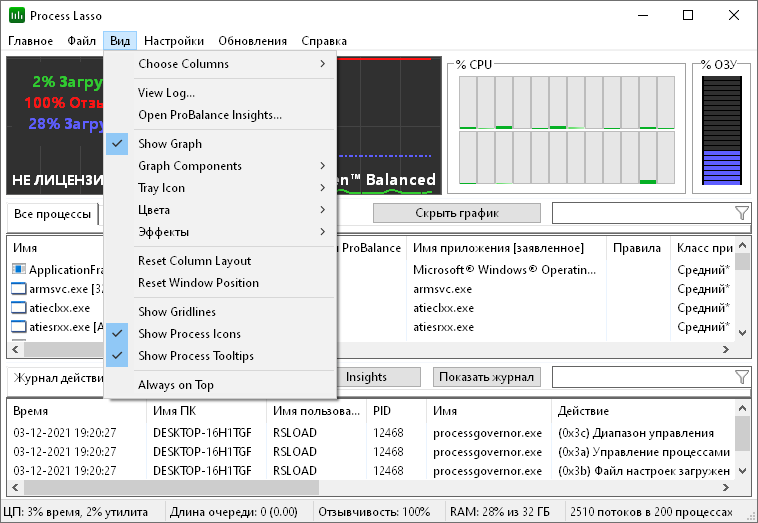The height and width of the screenshot is (523, 758).
Task: Click the action log scroll-up arrow
Action: (743, 409)
